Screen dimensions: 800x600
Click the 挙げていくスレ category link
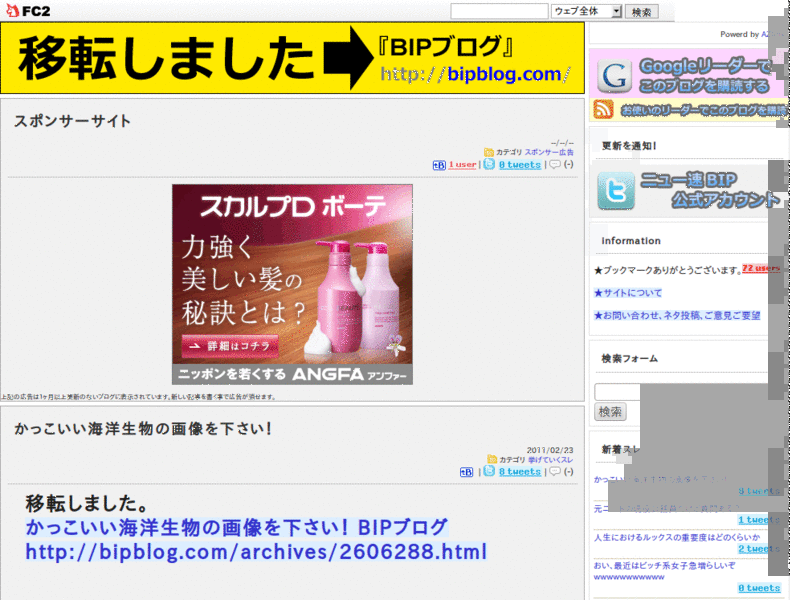tap(551, 460)
